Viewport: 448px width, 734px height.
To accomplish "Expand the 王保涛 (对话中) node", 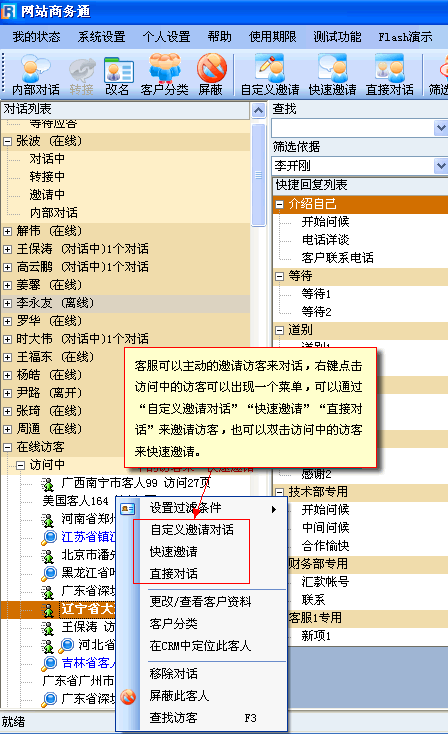I will [x=7, y=249].
